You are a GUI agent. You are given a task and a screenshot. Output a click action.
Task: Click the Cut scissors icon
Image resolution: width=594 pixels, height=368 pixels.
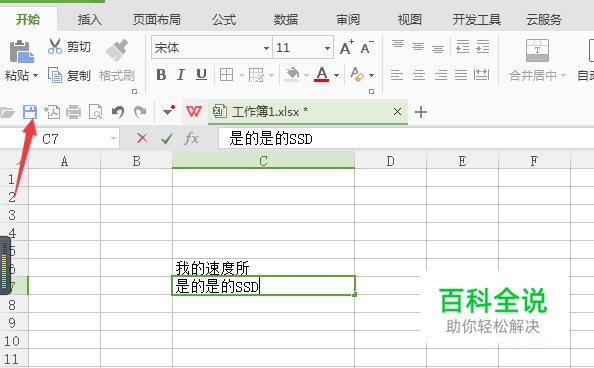(x=55, y=46)
